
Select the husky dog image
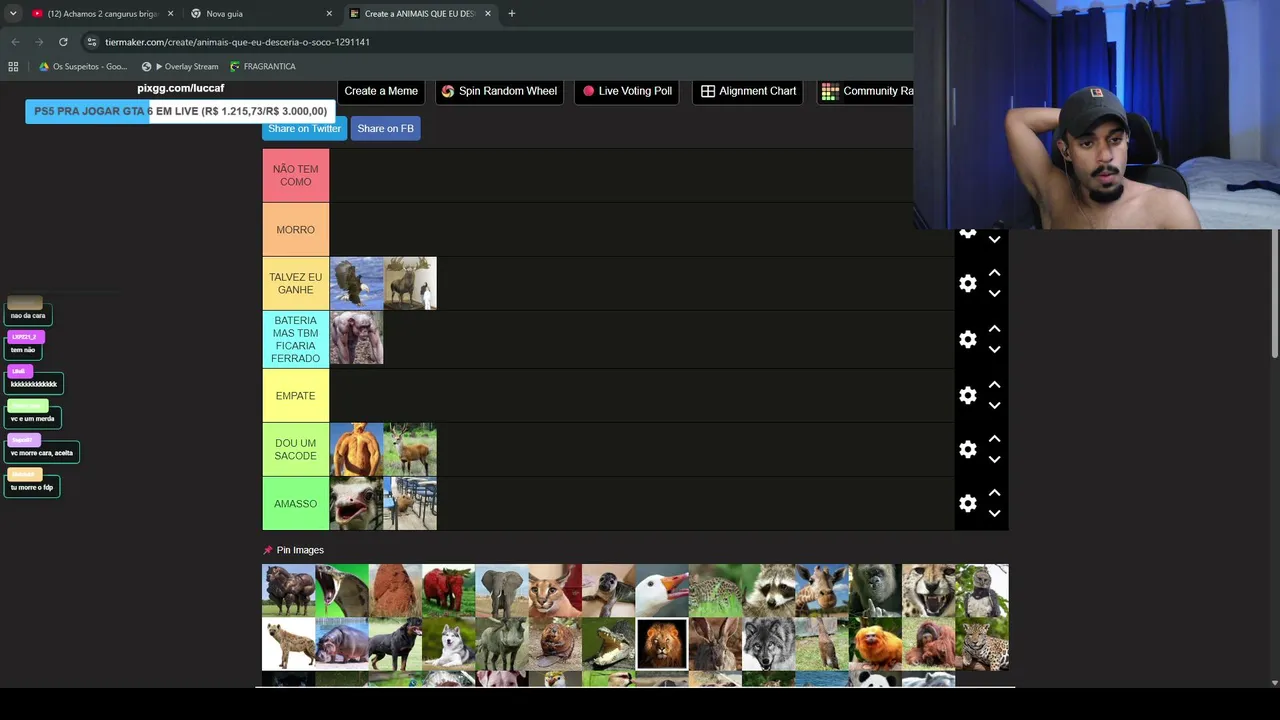point(449,644)
